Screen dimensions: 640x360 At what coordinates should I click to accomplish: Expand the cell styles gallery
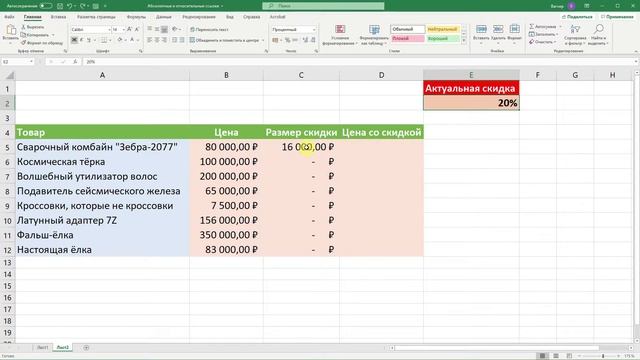pyautogui.click(x=464, y=40)
